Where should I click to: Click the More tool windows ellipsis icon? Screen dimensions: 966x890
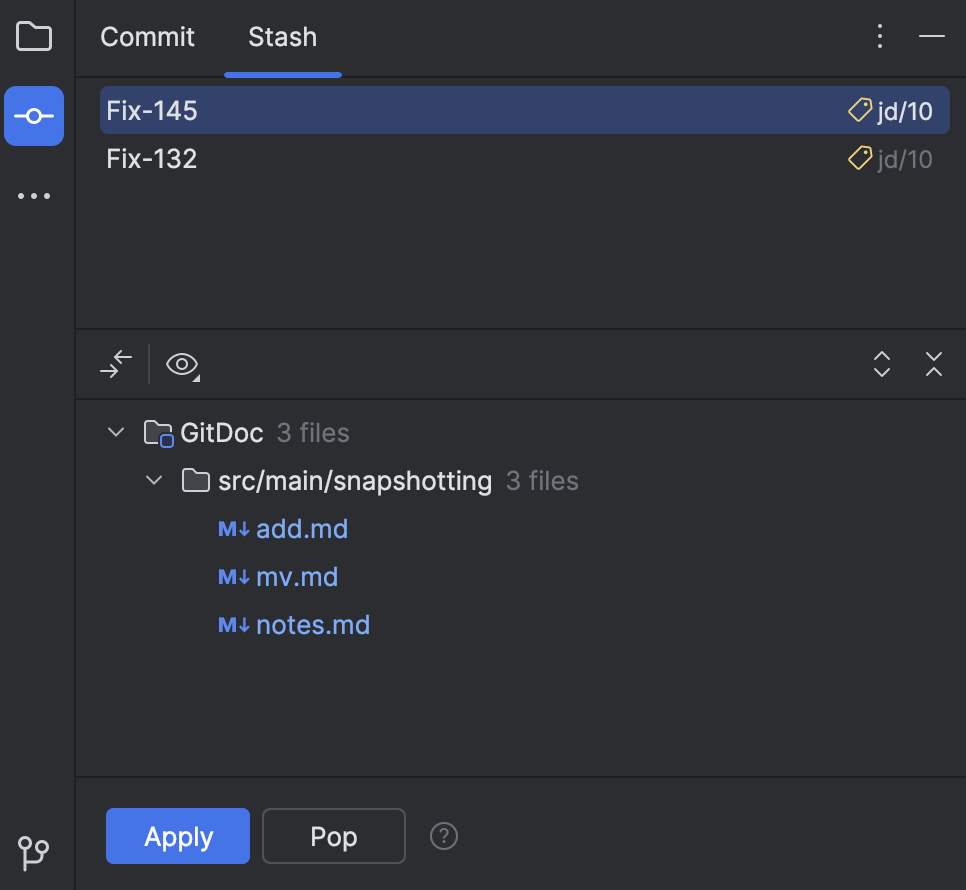pos(34,195)
